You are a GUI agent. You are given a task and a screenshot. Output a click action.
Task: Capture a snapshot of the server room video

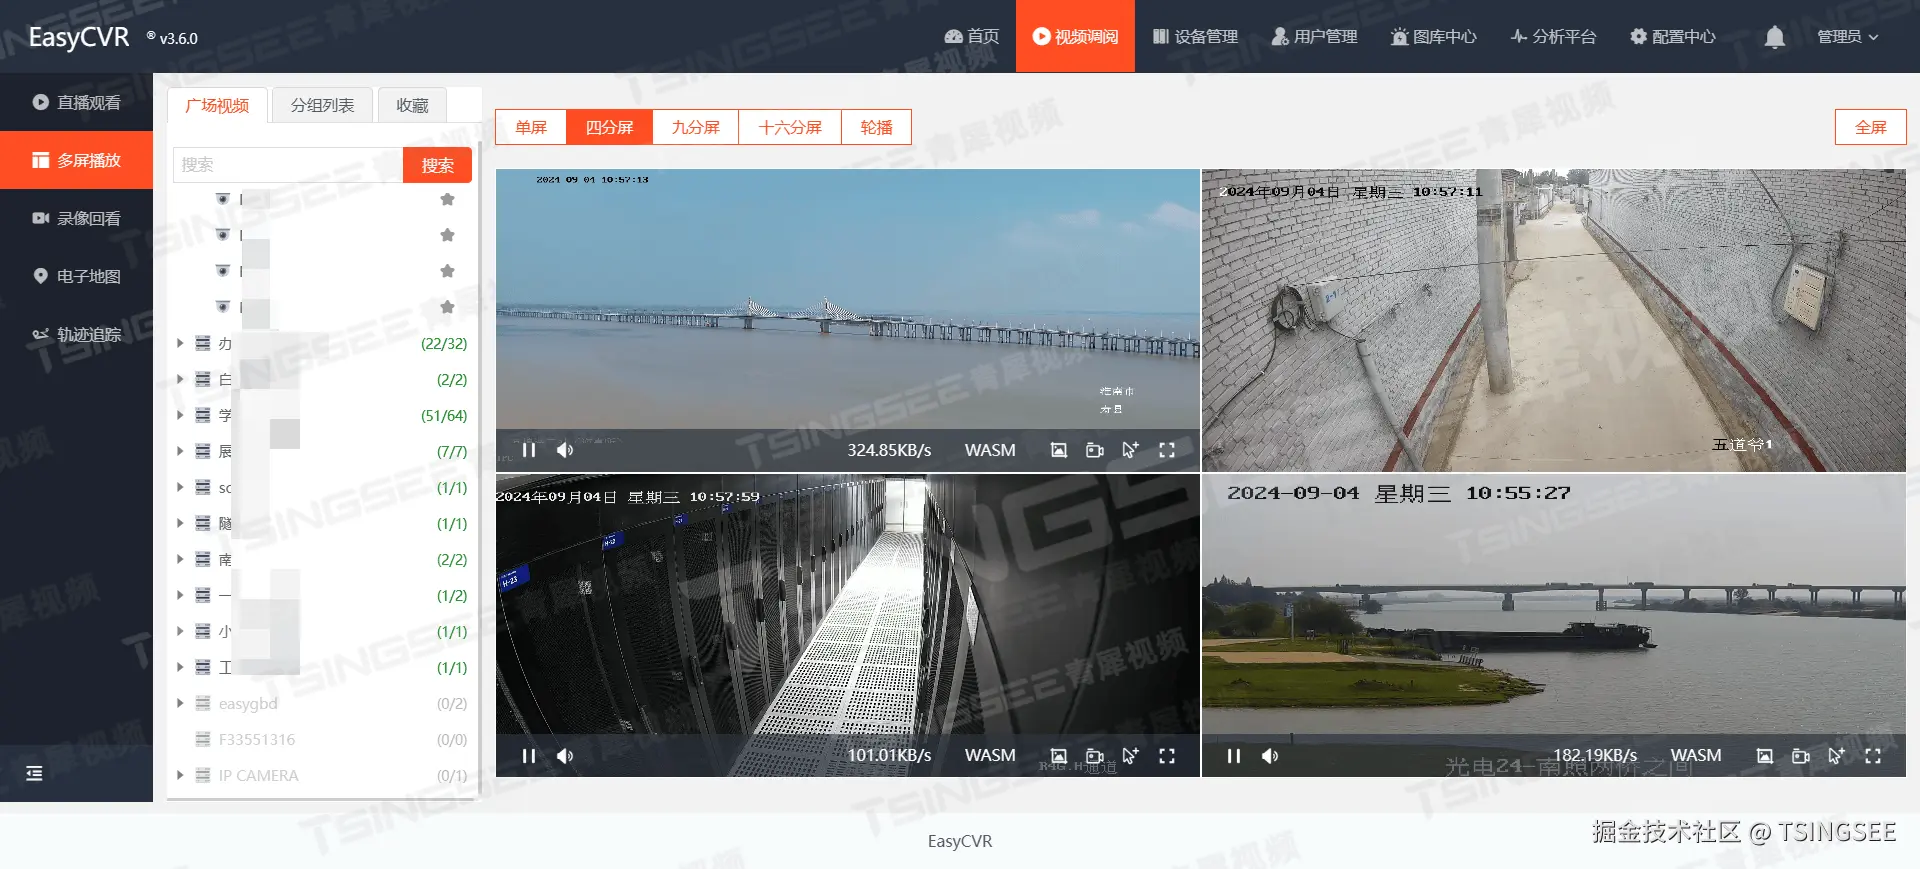tap(1059, 756)
